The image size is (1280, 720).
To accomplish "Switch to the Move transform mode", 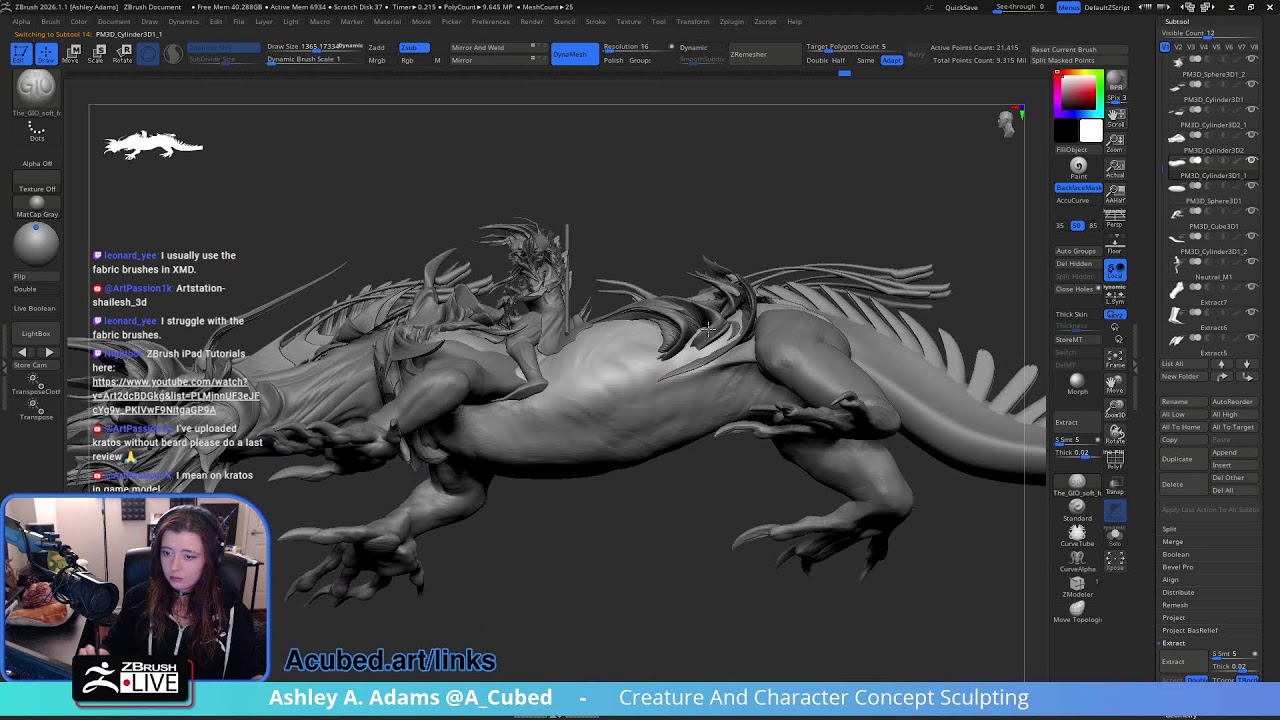I will [x=71, y=54].
